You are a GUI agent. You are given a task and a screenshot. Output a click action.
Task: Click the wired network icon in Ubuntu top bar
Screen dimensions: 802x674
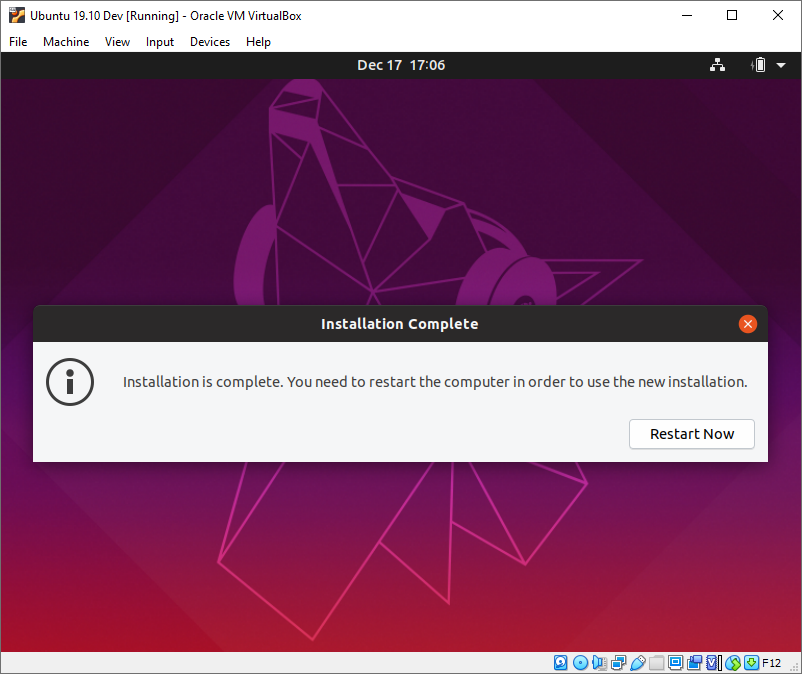(x=717, y=65)
